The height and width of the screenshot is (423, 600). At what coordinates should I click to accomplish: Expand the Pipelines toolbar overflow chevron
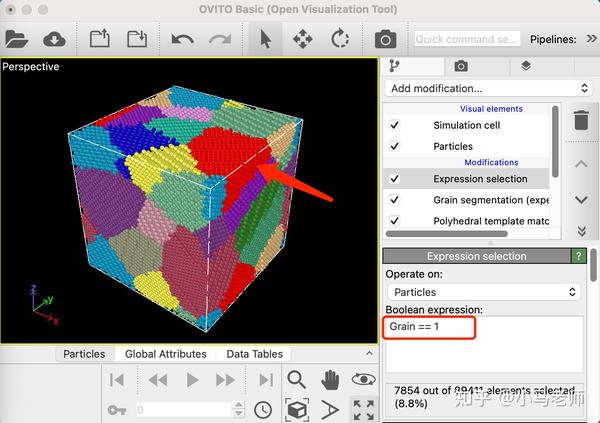coord(591,39)
